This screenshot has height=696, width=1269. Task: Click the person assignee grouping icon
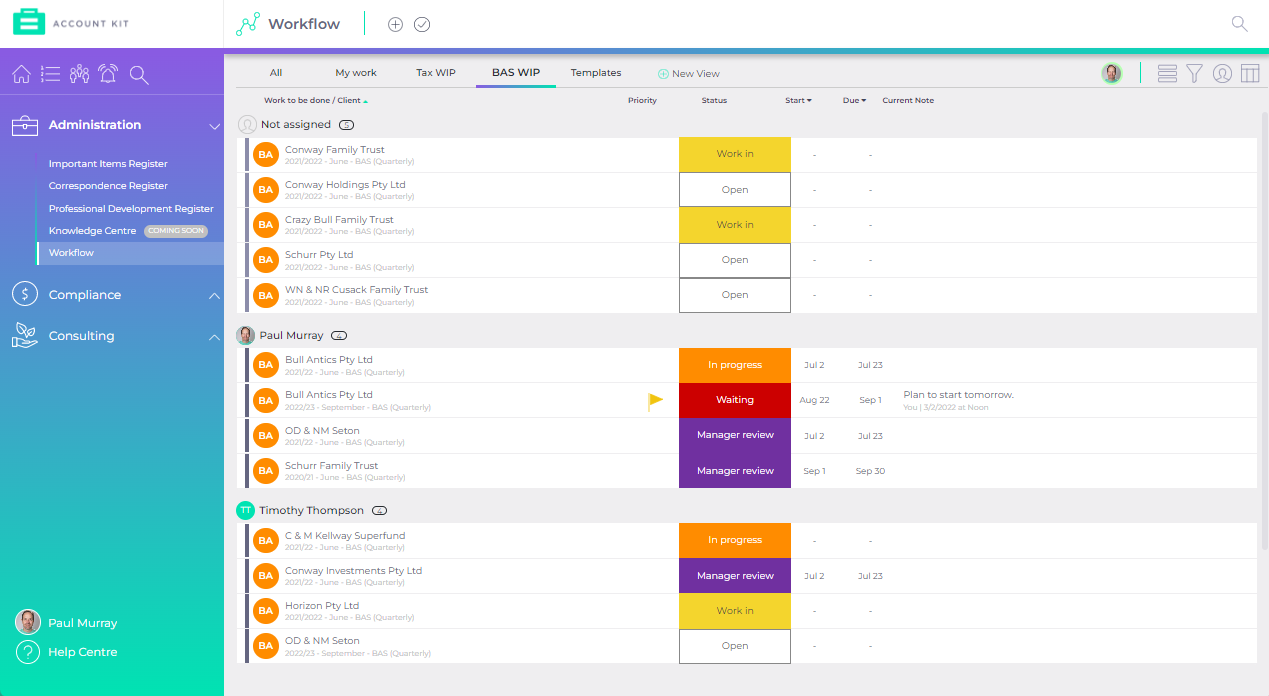coord(1222,73)
